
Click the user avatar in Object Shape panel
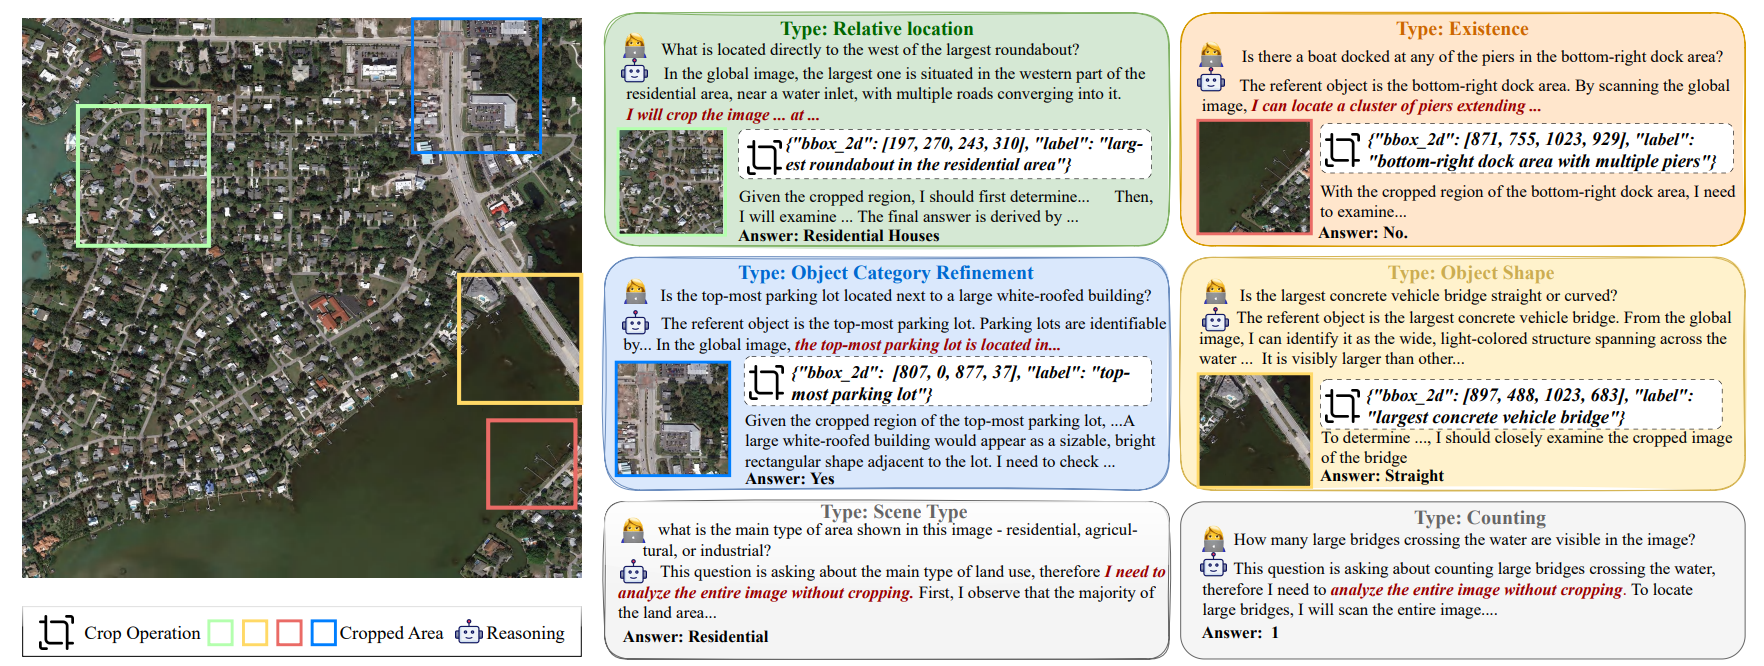click(x=1215, y=292)
